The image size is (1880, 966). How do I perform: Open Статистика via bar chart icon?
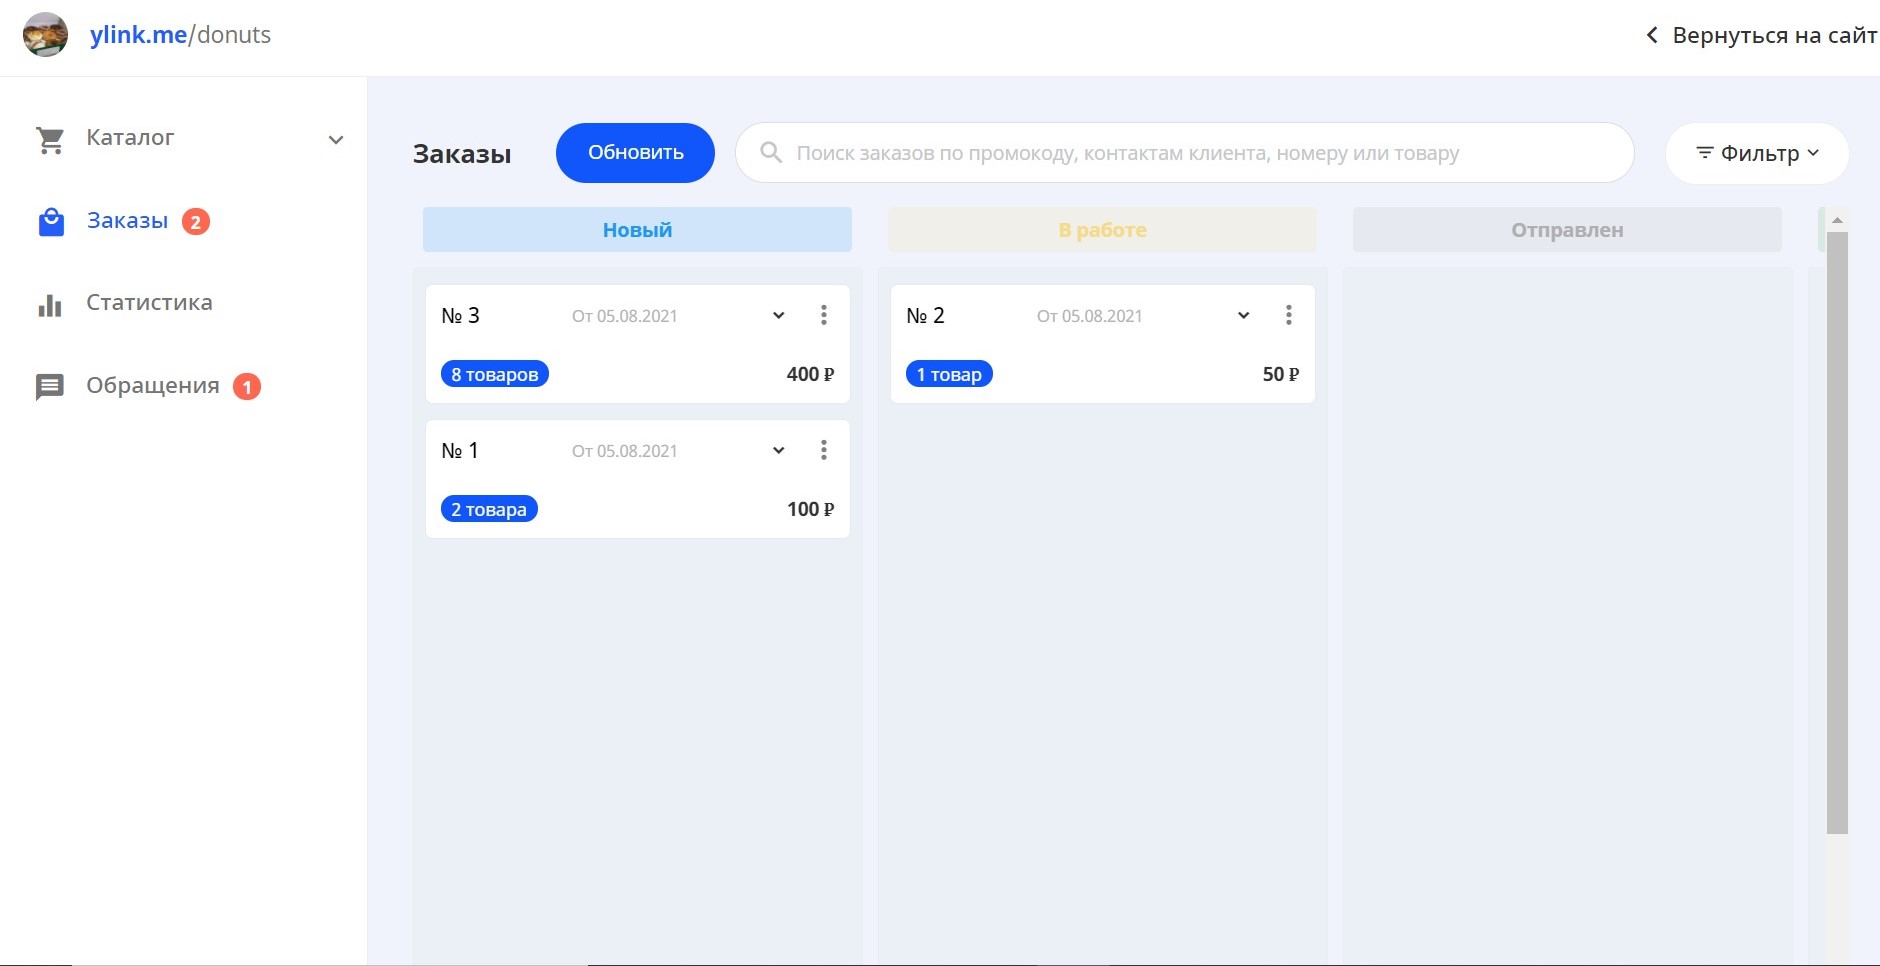(50, 304)
